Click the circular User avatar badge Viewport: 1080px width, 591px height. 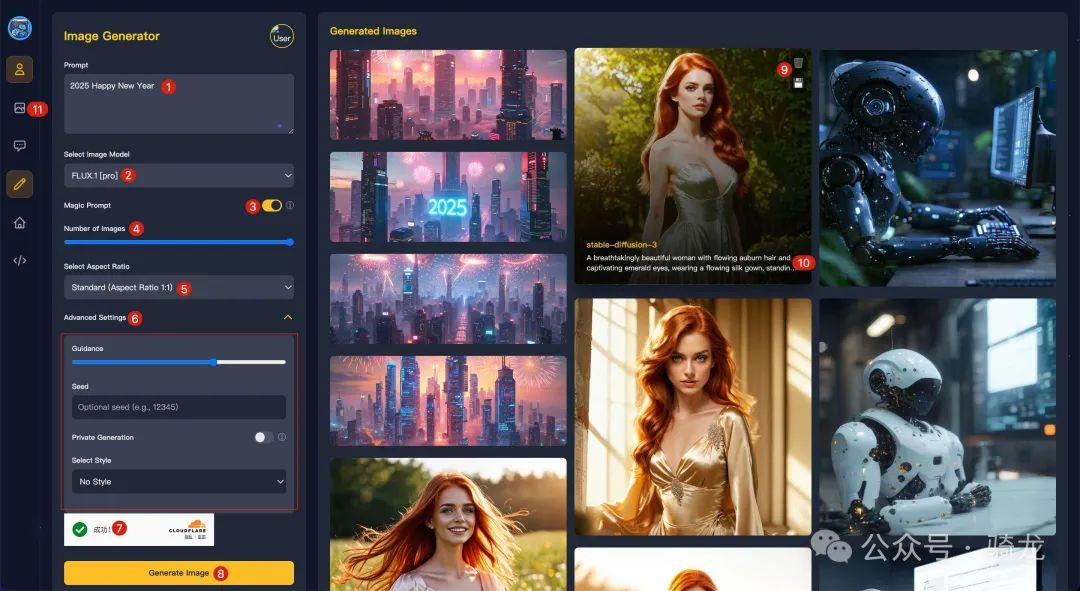point(282,37)
